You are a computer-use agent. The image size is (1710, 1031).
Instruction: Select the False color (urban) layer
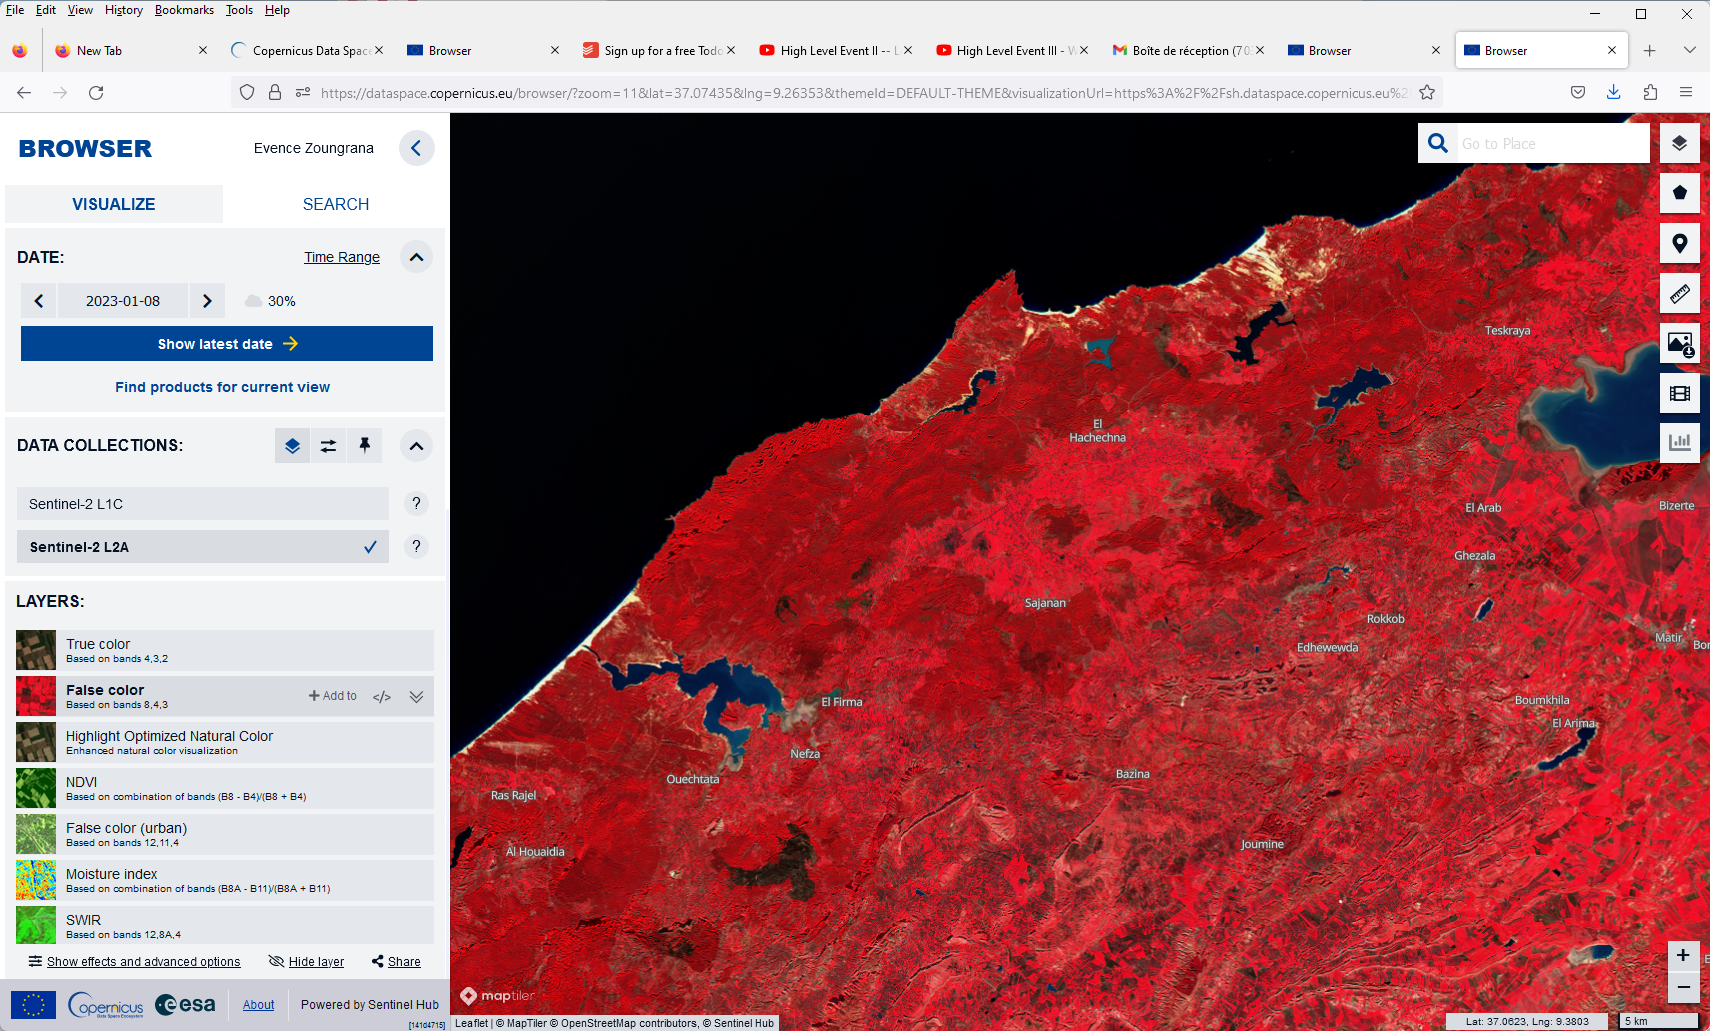pos(225,835)
